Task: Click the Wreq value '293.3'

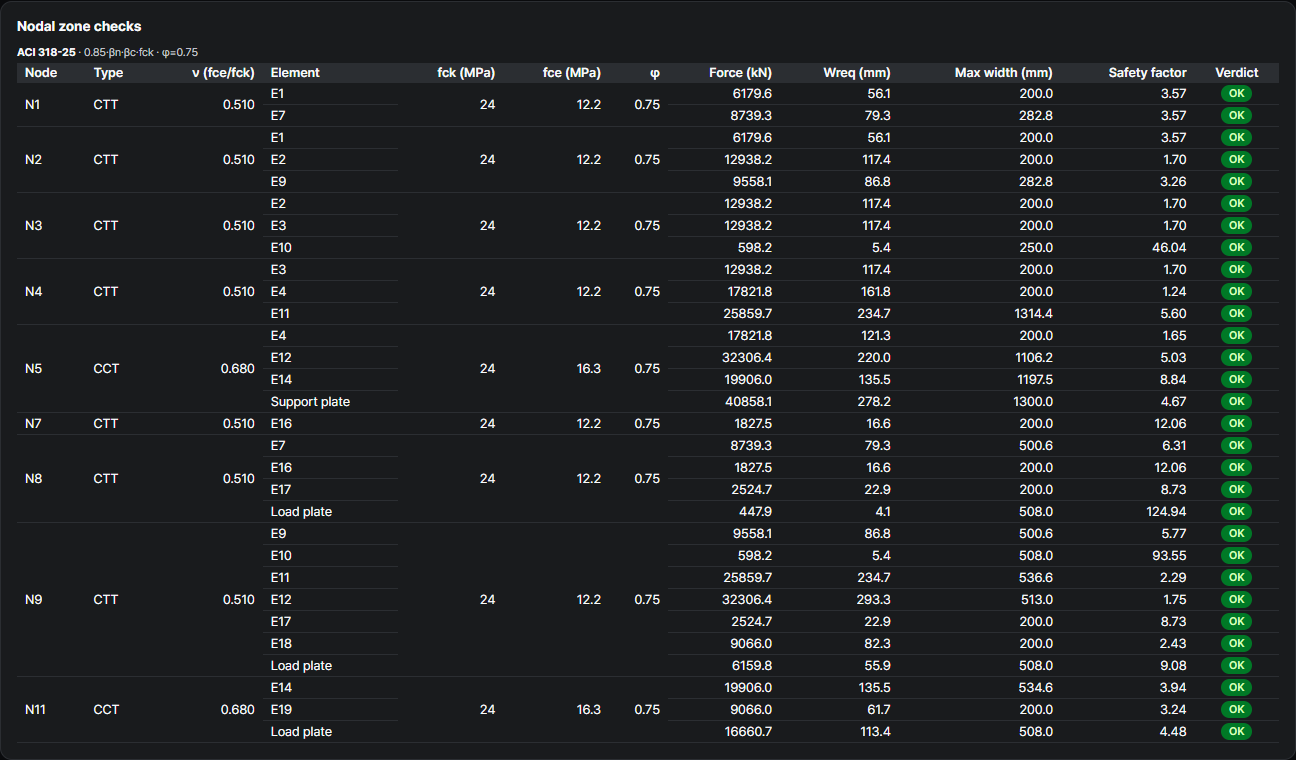Action: (876, 599)
